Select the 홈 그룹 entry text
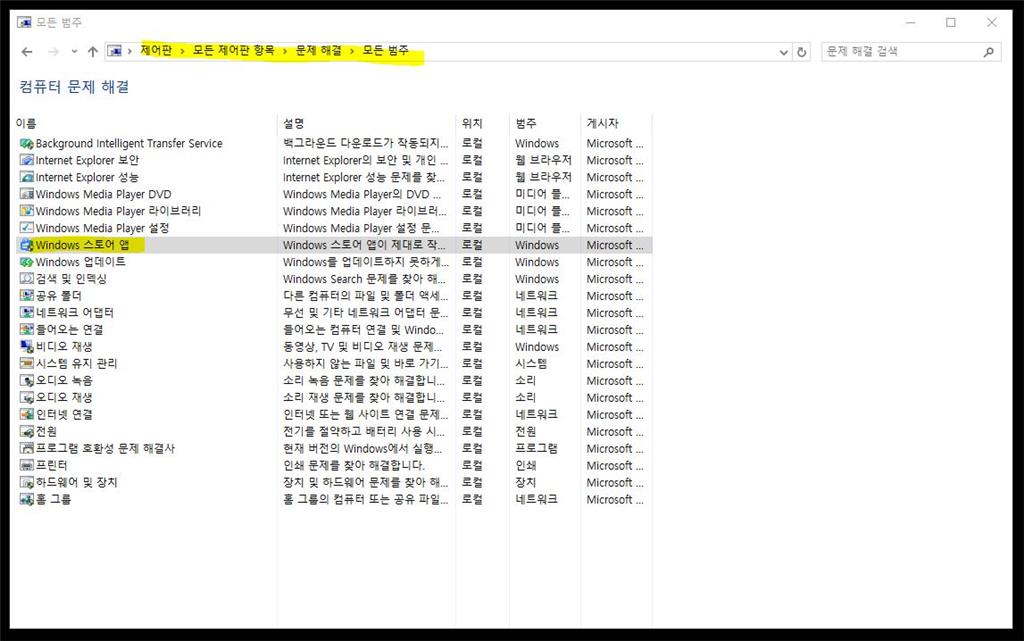Image resolution: width=1024 pixels, height=641 pixels. pyautogui.click(x=54, y=500)
